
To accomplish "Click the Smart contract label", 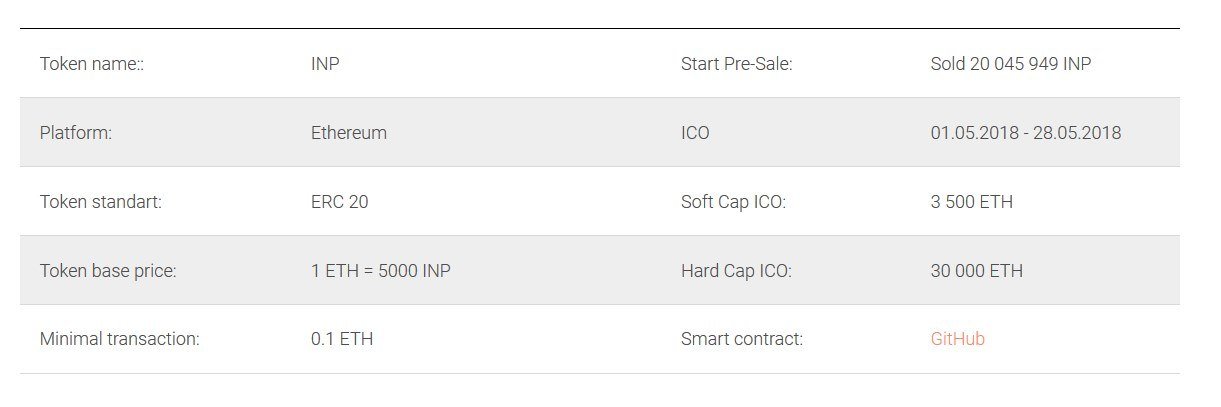I will click(x=742, y=339).
